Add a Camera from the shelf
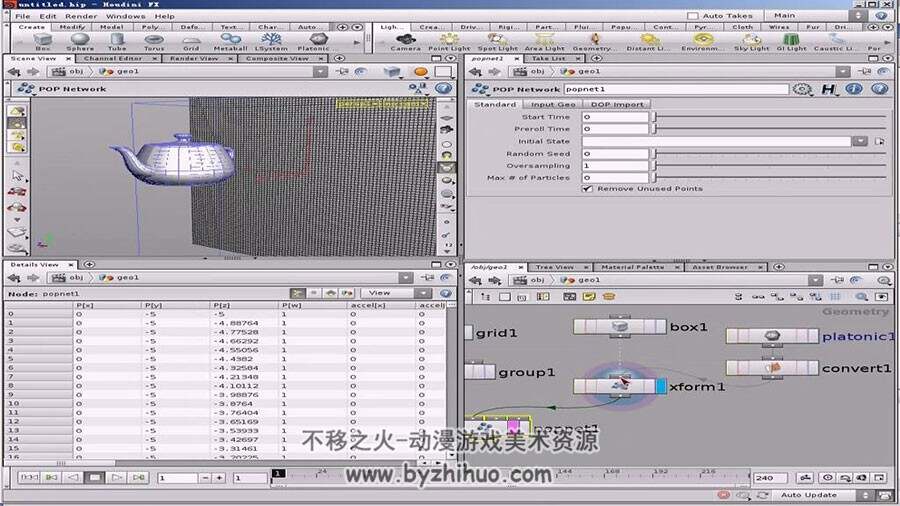Image resolution: width=900 pixels, height=506 pixels. pyautogui.click(x=406, y=42)
